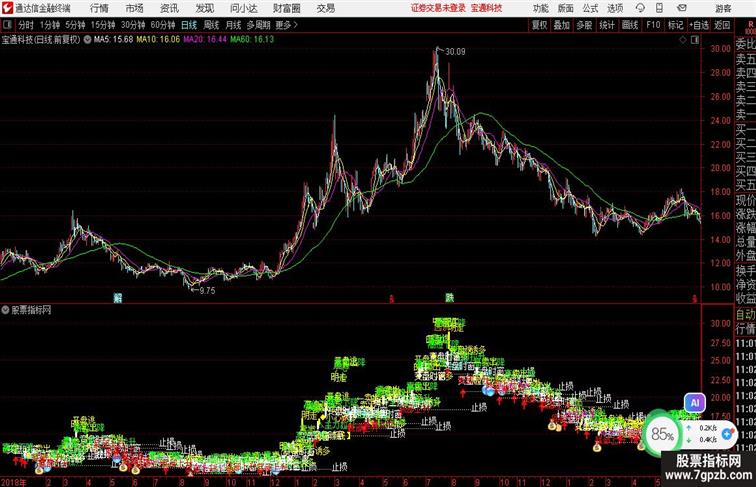Expand the 更多 periods chevron
756x487 pixels.
pyautogui.click(x=287, y=25)
